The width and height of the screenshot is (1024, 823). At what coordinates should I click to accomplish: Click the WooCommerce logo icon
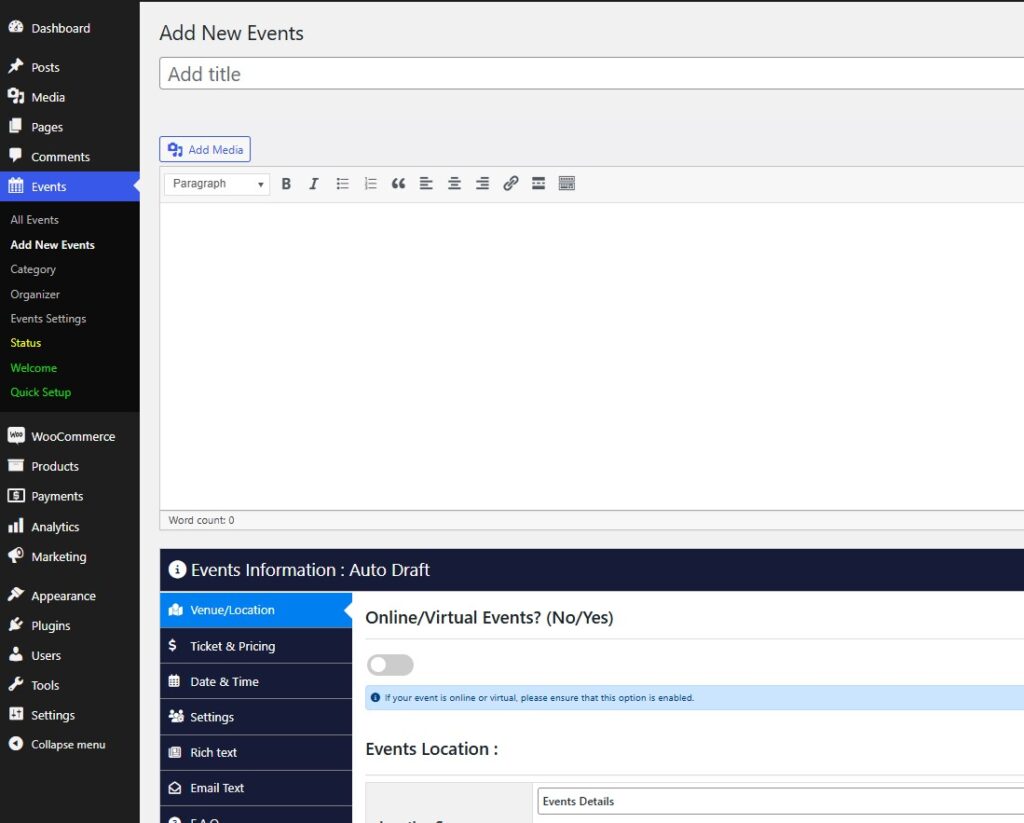tap(16, 435)
